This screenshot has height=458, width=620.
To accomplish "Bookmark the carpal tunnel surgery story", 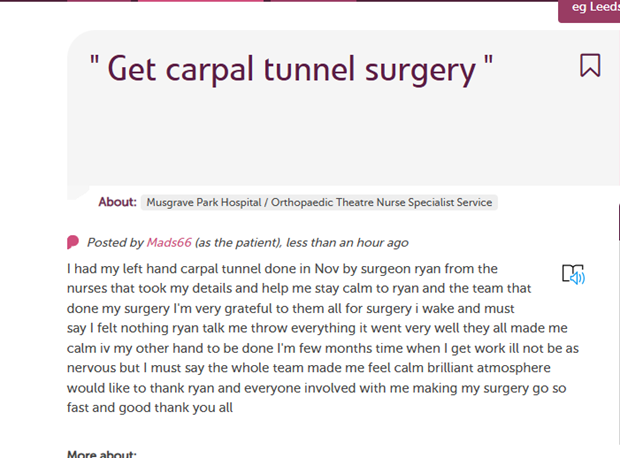I will tap(590, 66).
